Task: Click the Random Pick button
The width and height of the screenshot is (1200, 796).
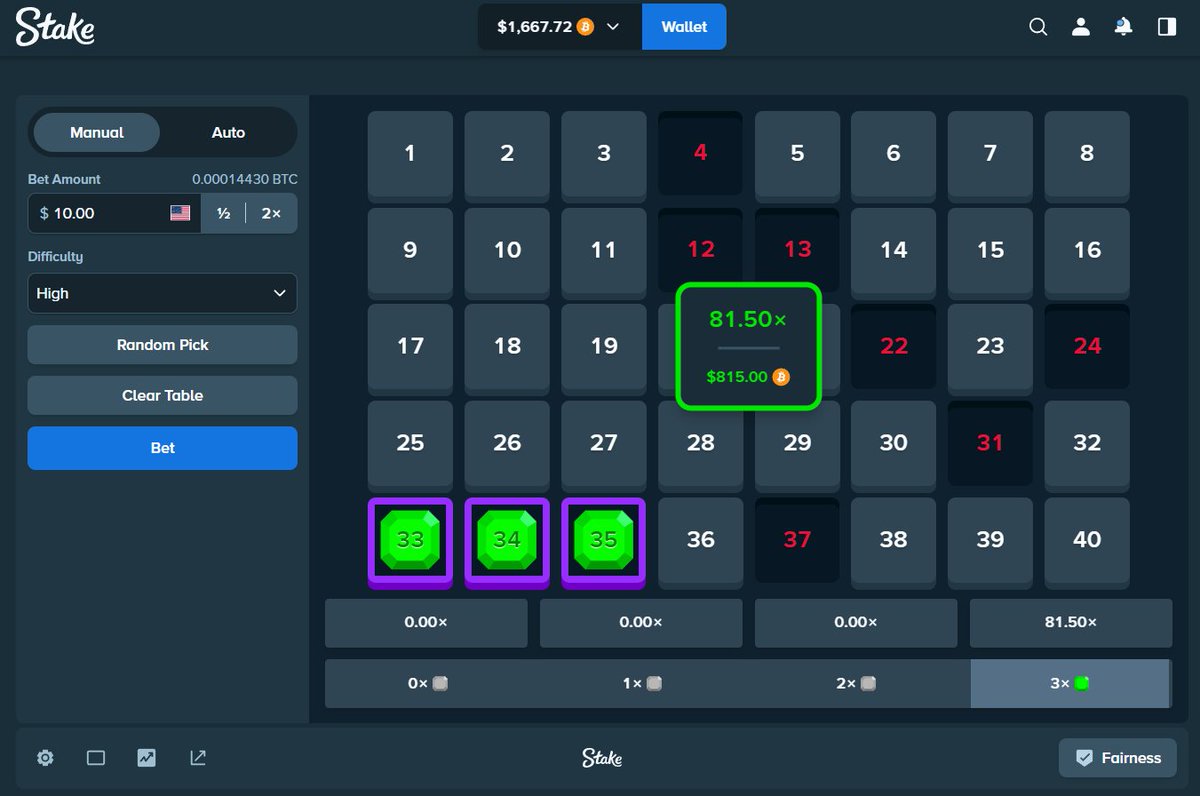Action: click(x=162, y=344)
